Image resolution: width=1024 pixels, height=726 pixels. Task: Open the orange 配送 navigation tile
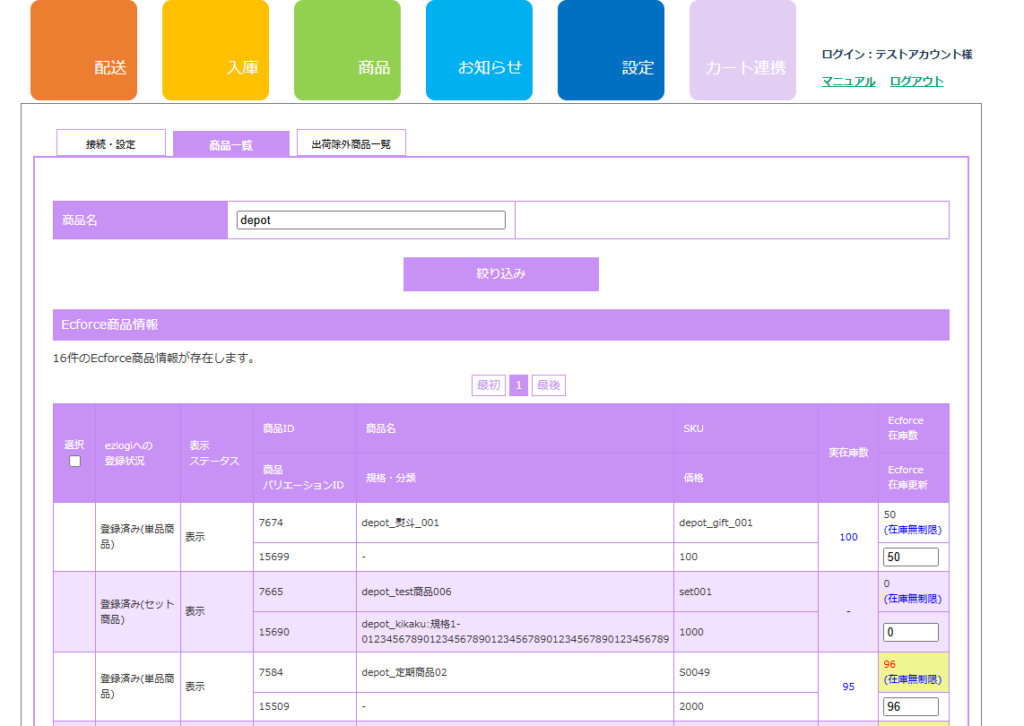coord(83,51)
